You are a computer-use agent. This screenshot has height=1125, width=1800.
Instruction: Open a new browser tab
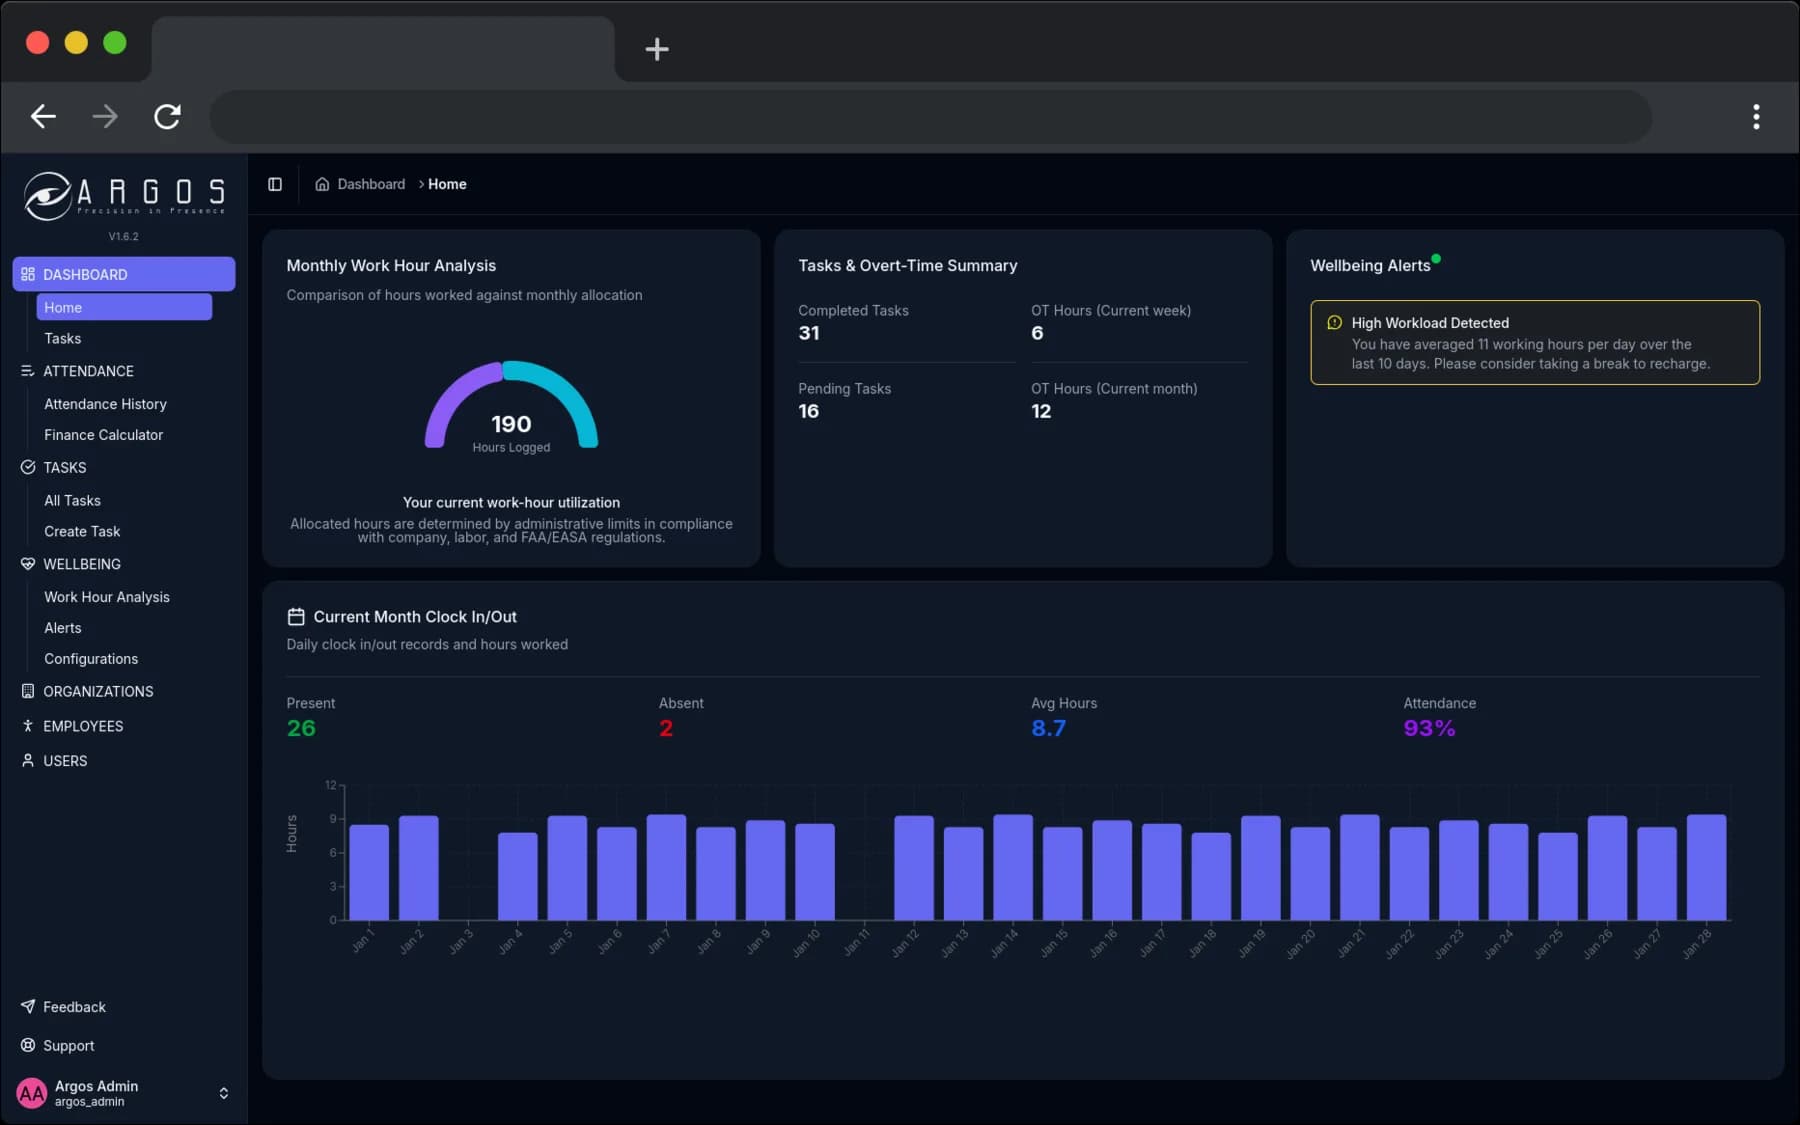[657, 49]
